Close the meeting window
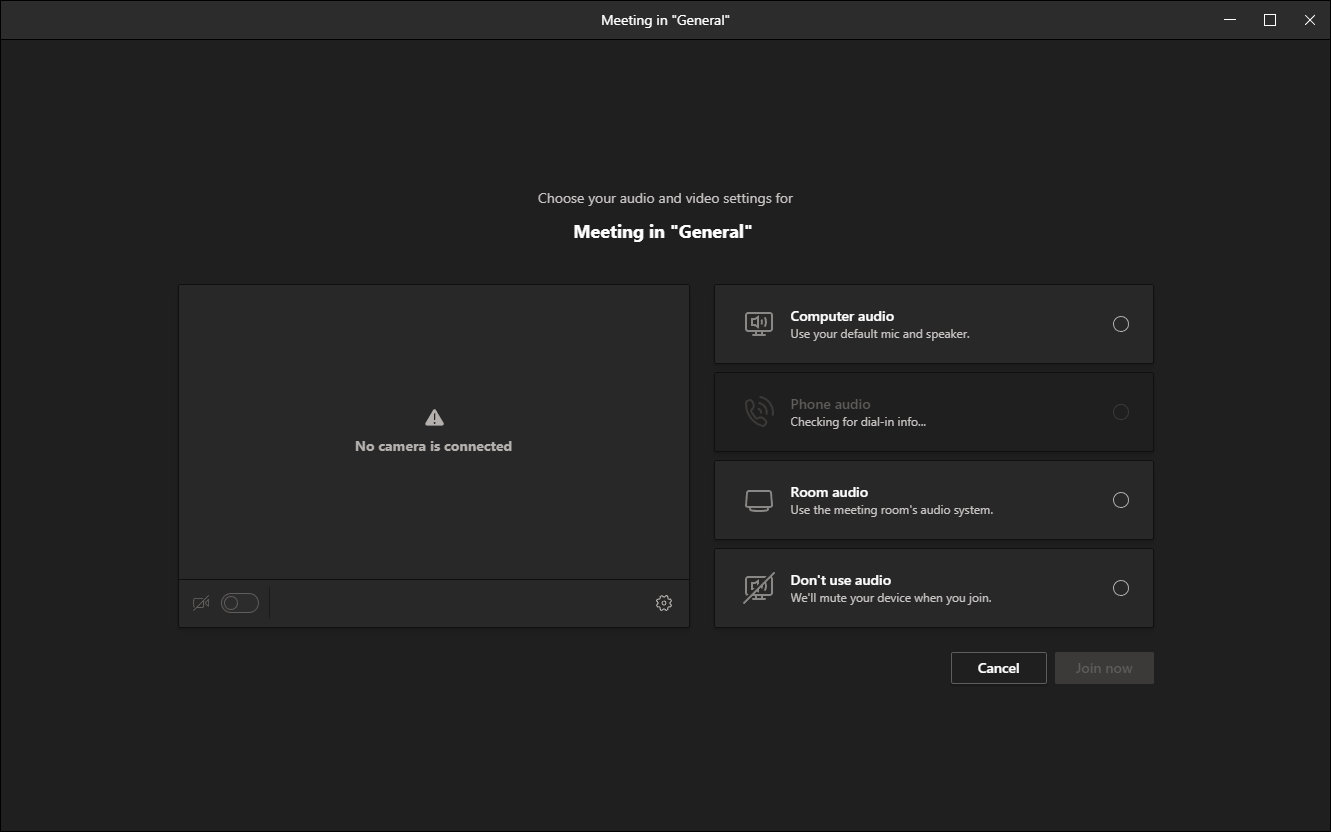 click(1310, 20)
